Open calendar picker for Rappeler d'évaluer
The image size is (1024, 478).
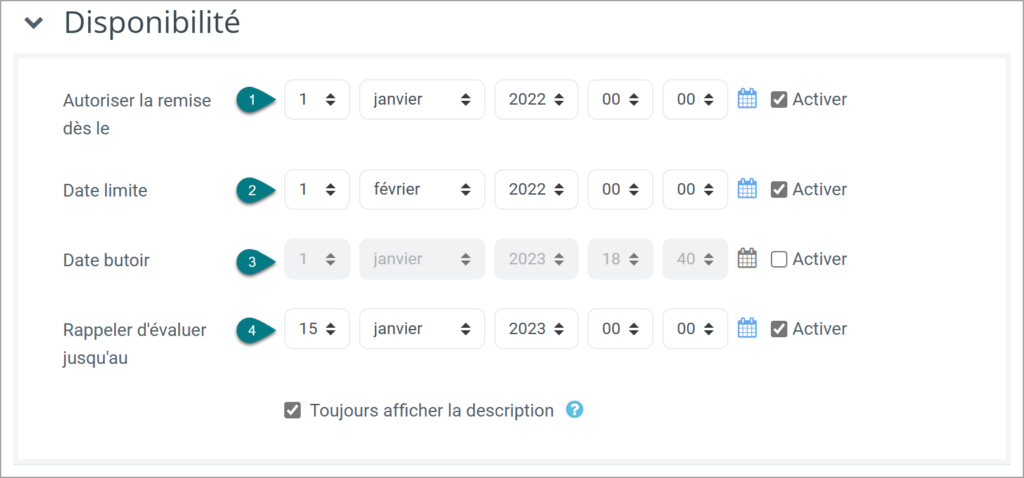[747, 328]
